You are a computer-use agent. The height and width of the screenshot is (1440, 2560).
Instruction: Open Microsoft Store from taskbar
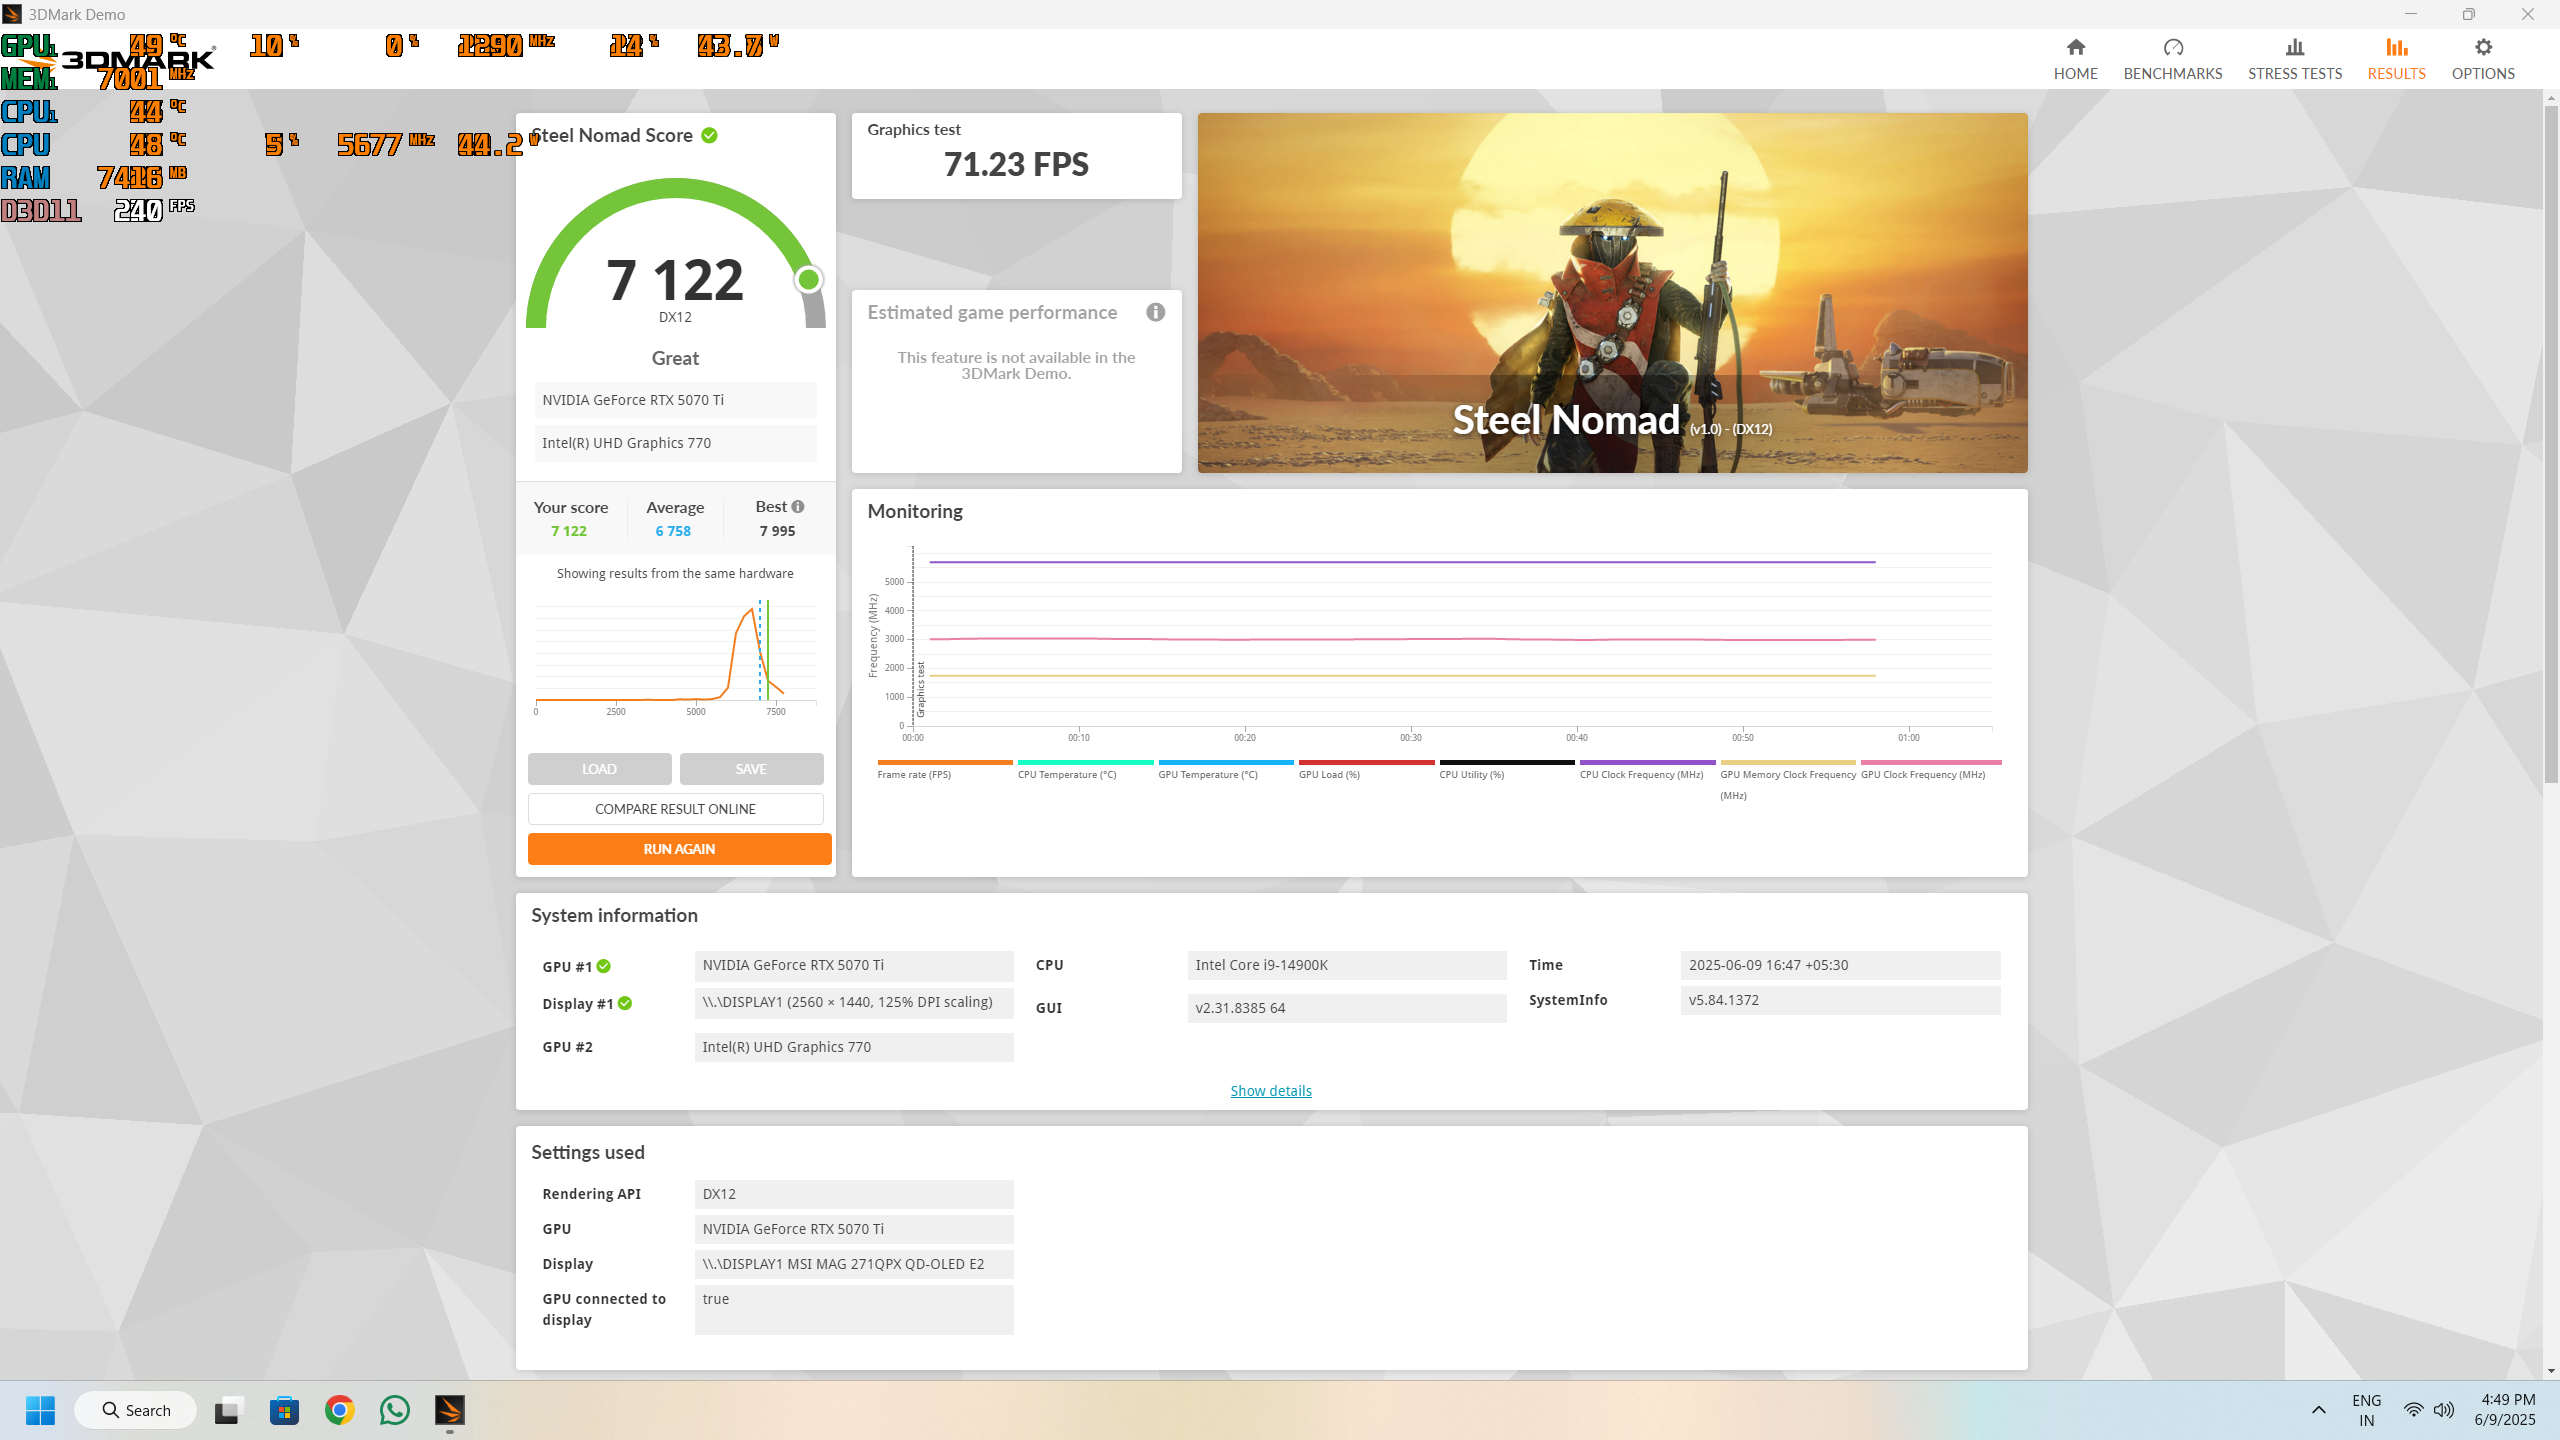coord(284,1410)
